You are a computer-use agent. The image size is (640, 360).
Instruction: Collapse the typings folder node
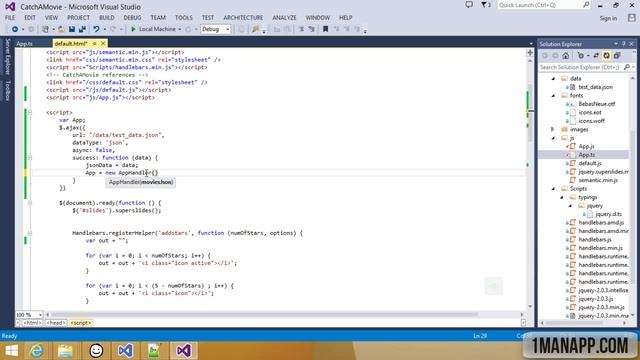pos(562,197)
